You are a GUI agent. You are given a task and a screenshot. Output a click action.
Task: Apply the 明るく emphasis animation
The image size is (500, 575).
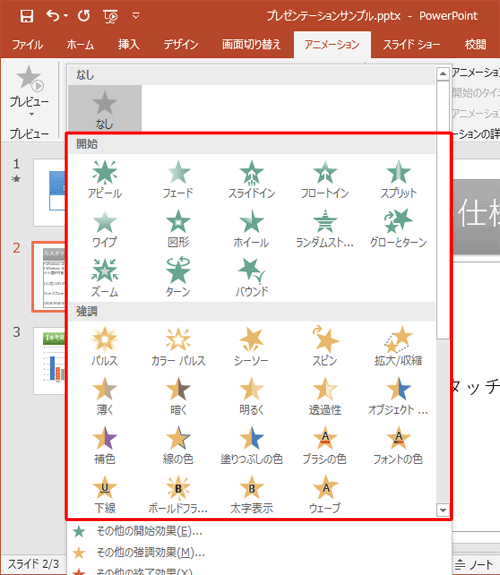[251, 396]
